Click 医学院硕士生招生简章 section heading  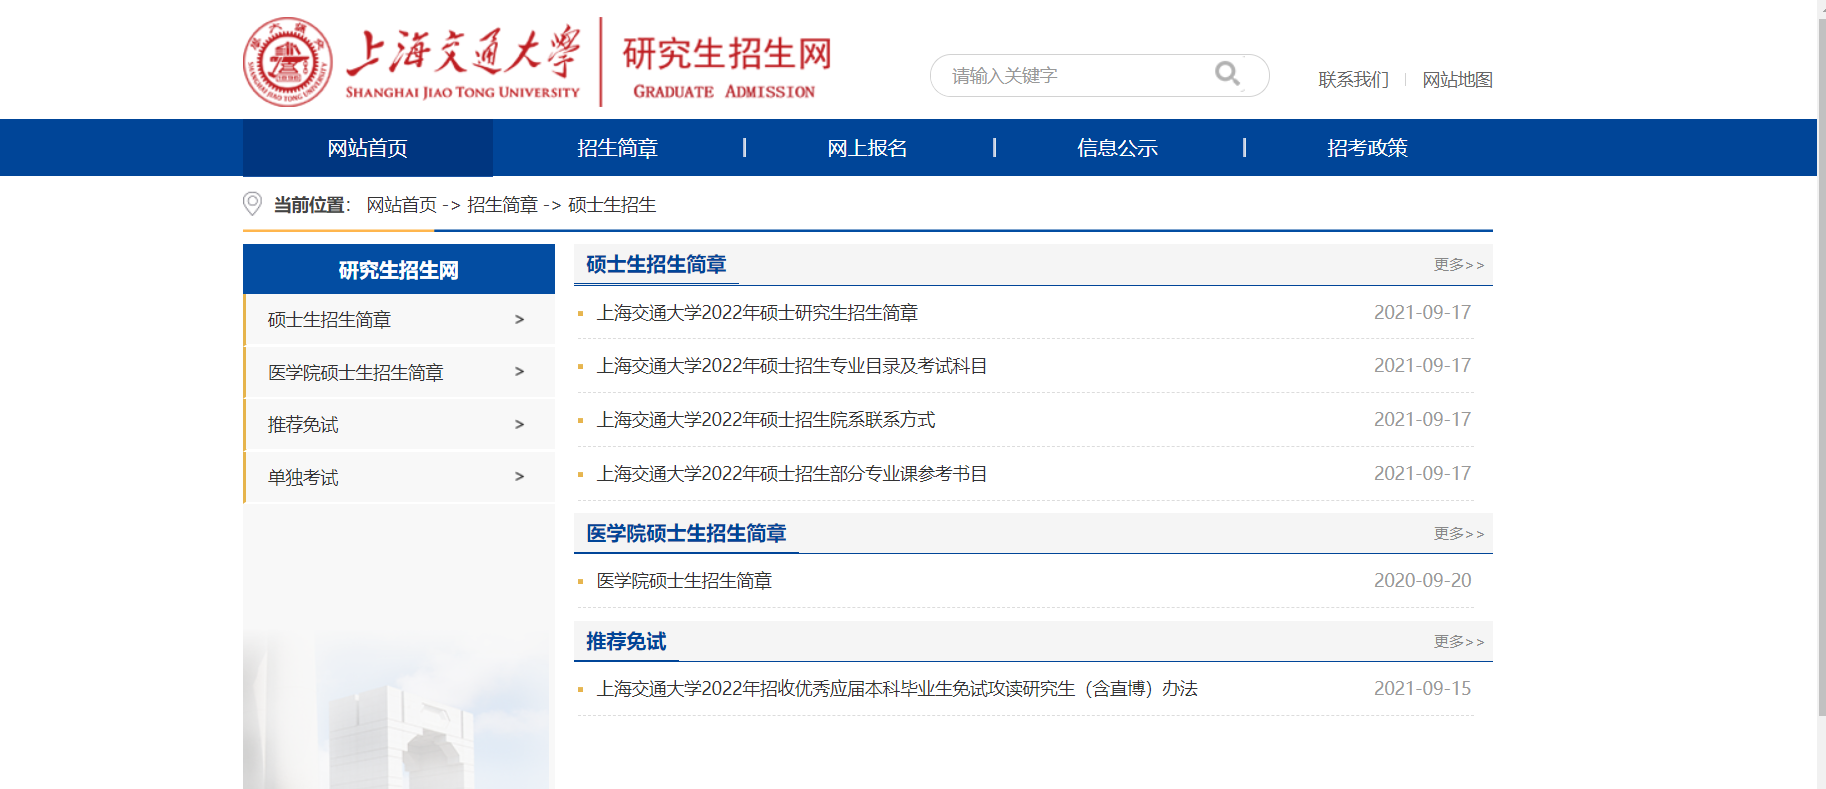pos(686,534)
